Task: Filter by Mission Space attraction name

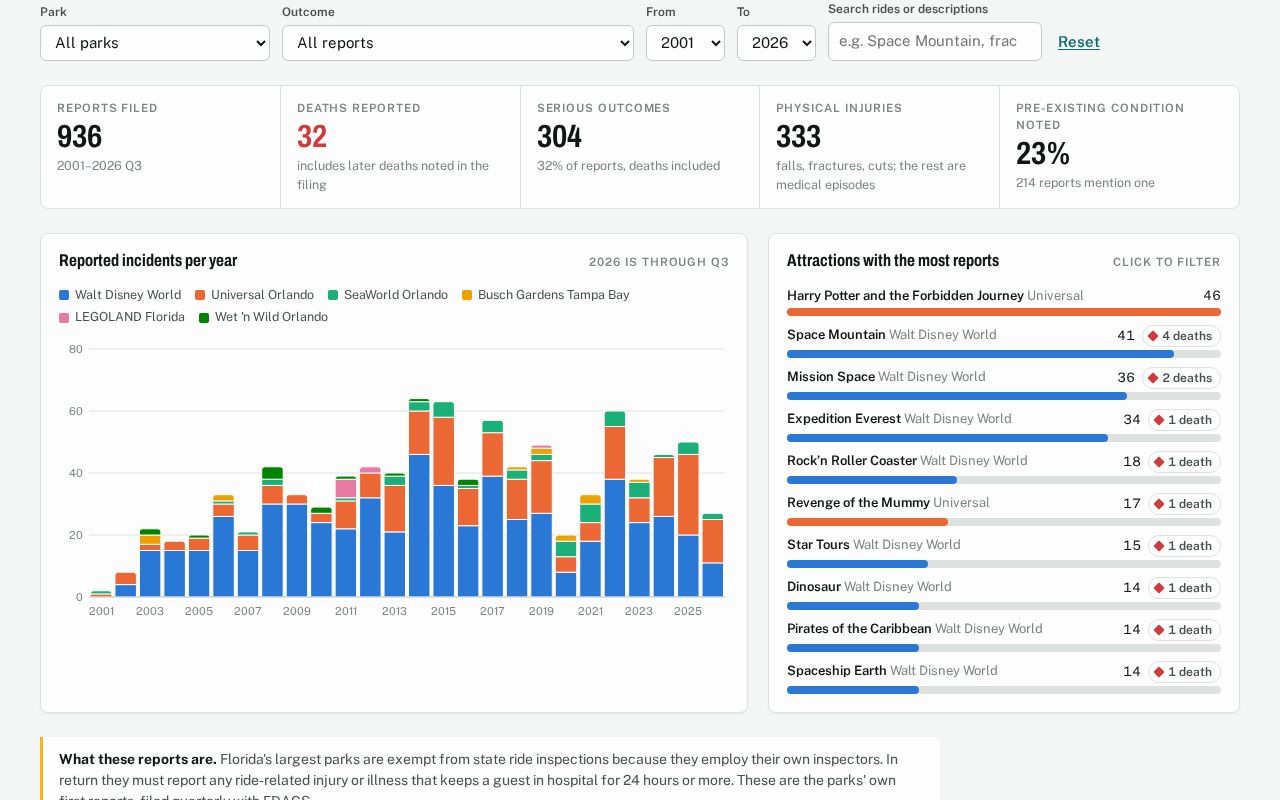Action: pyautogui.click(x=831, y=377)
